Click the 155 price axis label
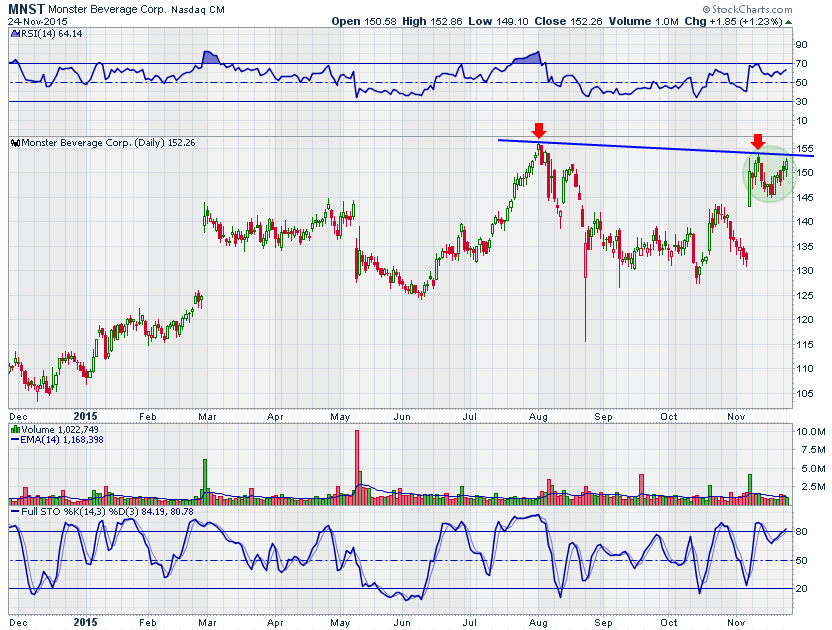The height and width of the screenshot is (630, 832). 804,149
